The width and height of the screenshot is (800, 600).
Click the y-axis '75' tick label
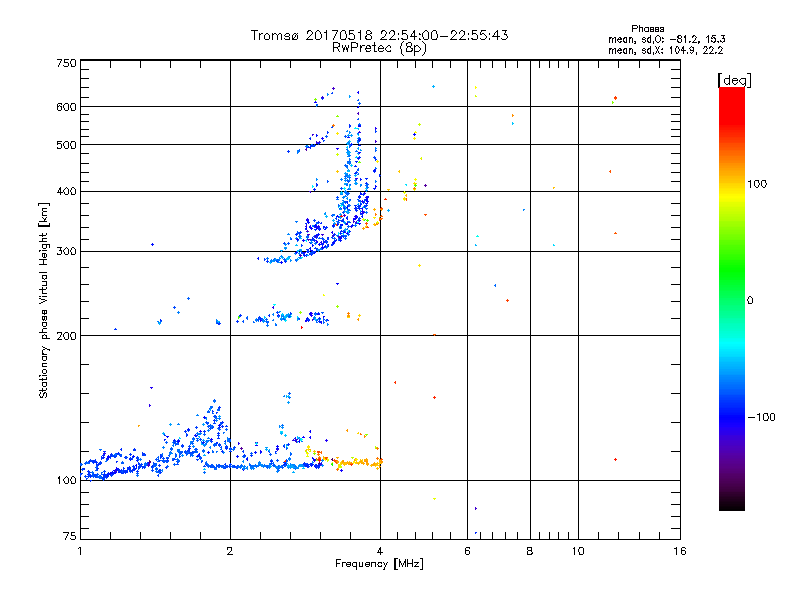[x=70, y=536]
